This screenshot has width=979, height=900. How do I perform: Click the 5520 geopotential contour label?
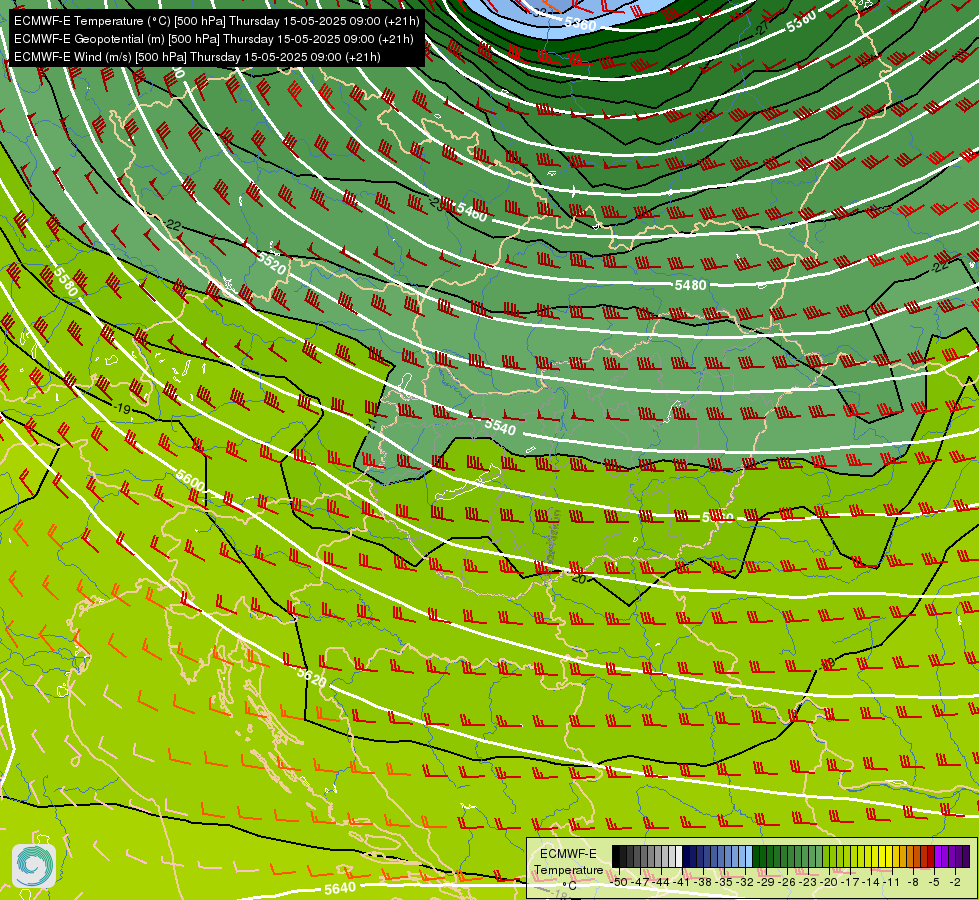(x=272, y=264)
